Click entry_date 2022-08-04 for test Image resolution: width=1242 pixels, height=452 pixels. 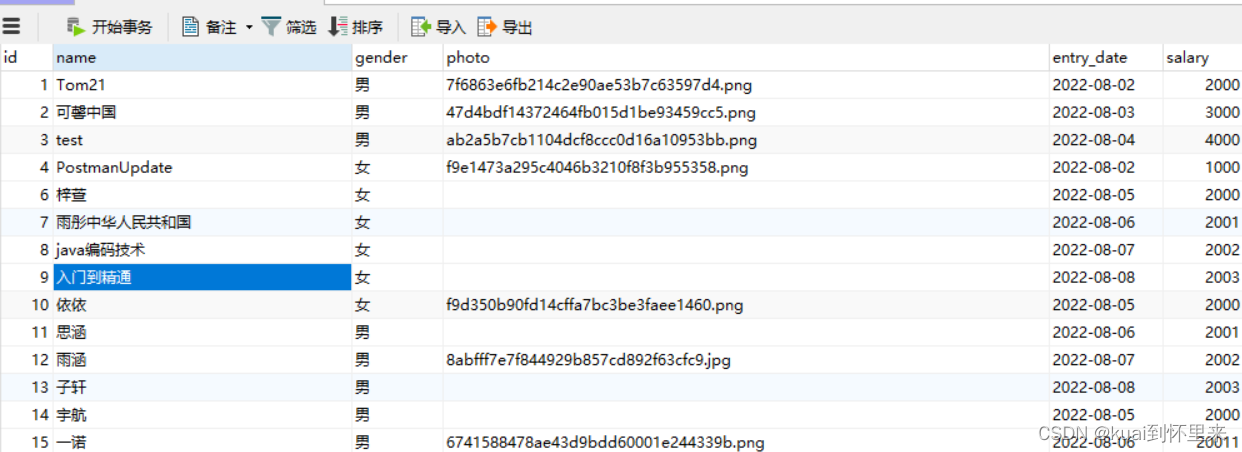coord(1106,140)
